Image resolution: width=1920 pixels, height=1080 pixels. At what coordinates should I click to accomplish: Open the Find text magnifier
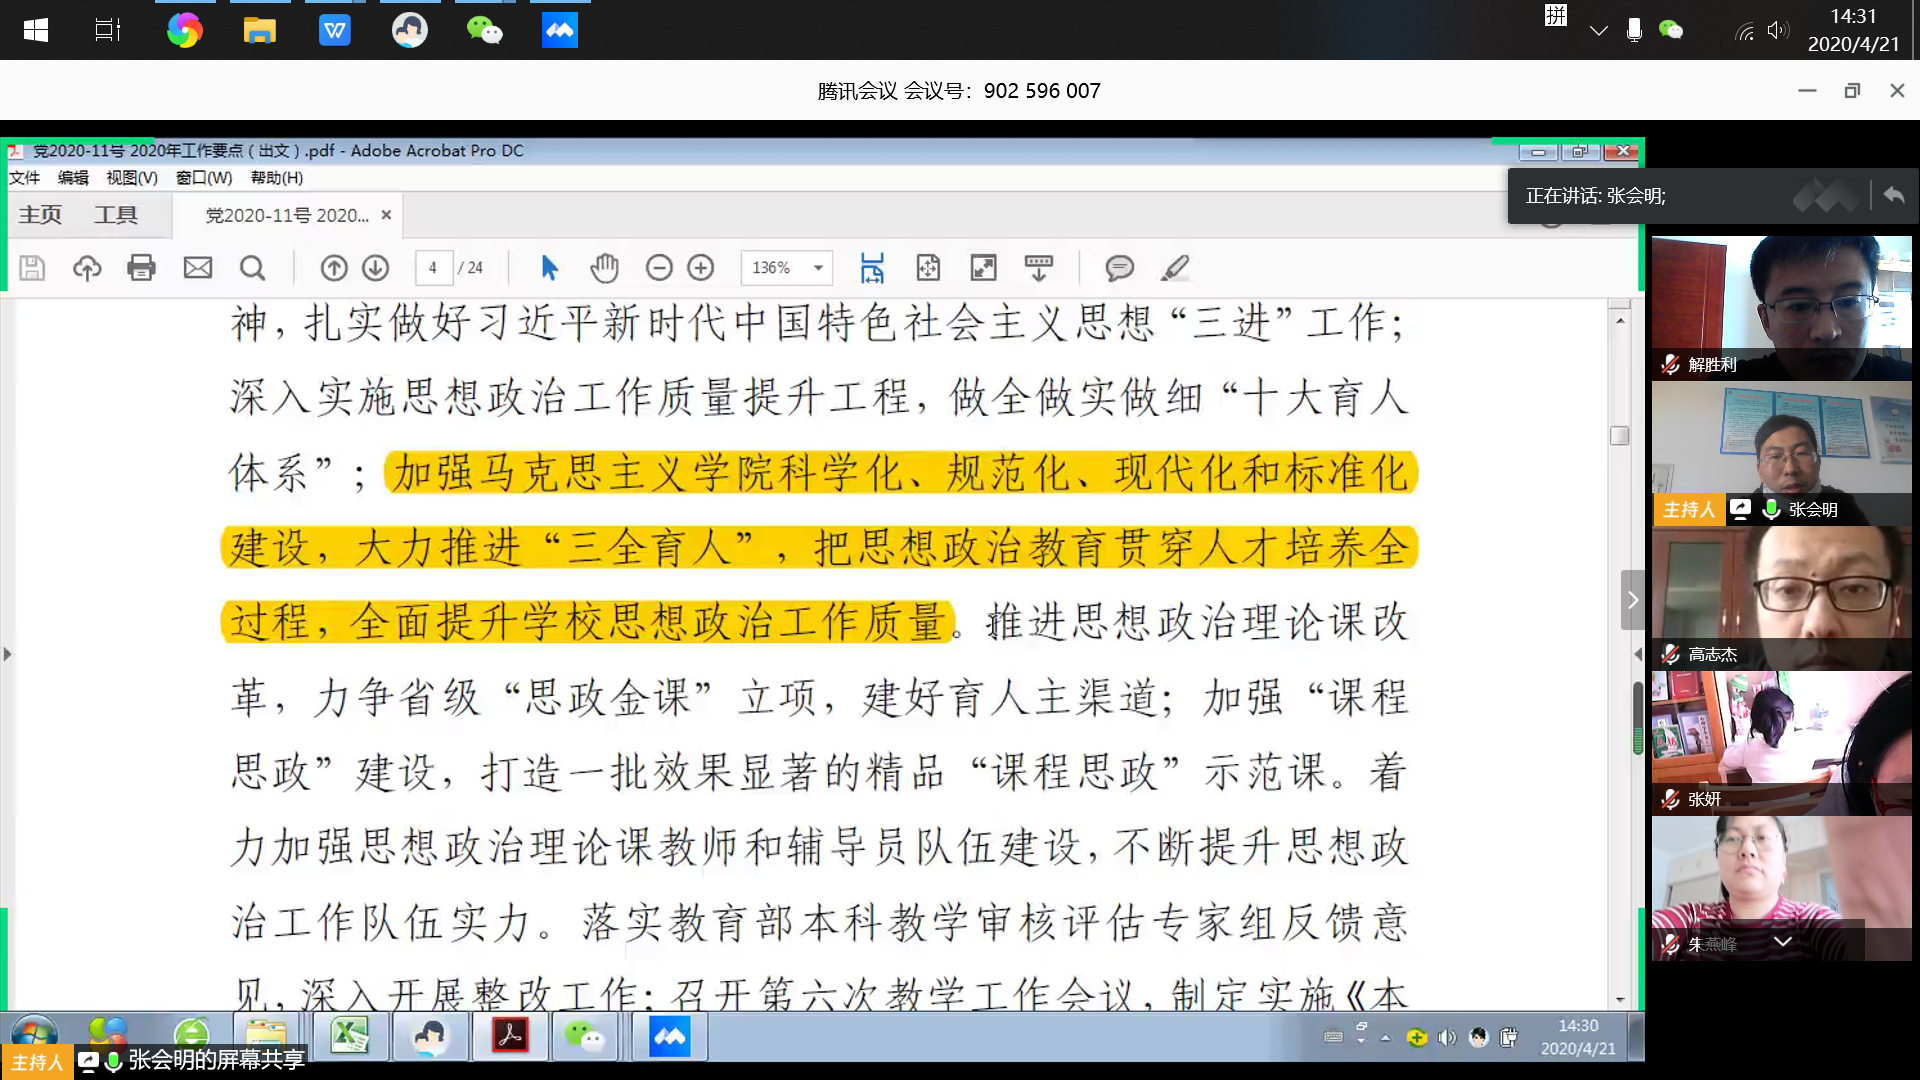(253, 268)
